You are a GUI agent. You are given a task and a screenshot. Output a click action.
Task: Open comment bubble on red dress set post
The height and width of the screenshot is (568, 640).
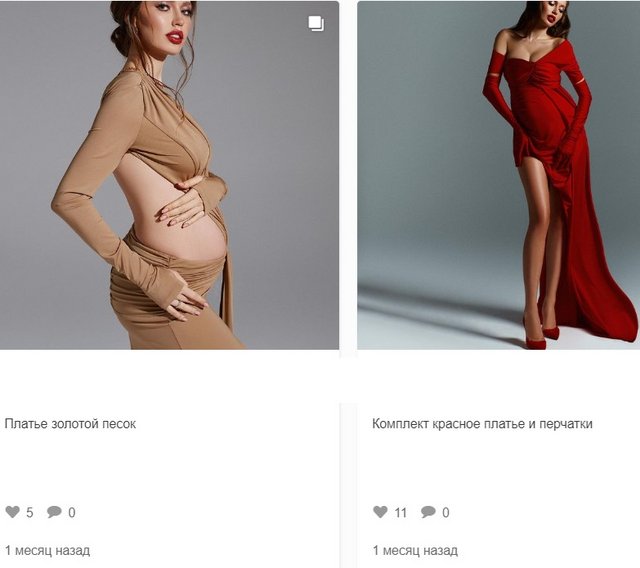click(428, 512)
